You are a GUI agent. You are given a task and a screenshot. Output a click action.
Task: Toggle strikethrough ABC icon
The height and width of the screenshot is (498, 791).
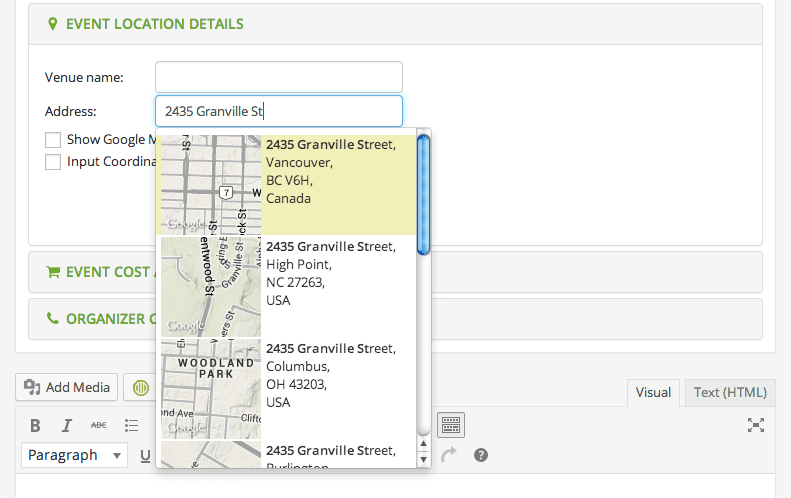pyautogui.click(x=98, y=425)
